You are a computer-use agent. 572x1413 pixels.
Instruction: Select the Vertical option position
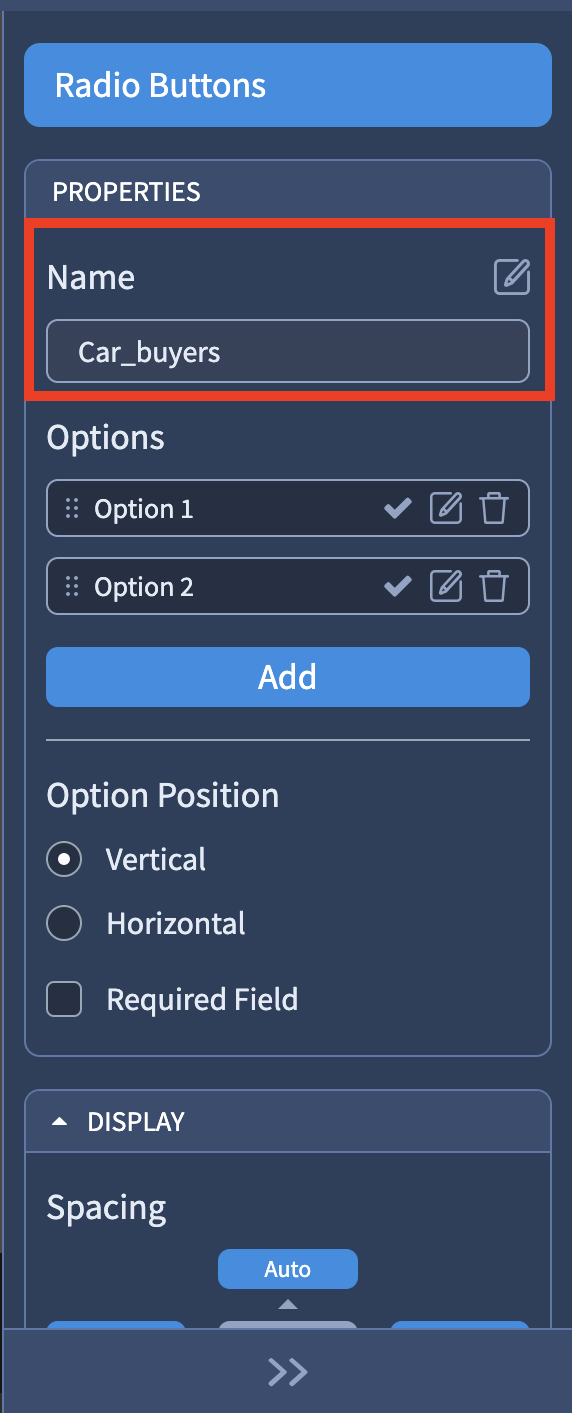[65, 860]
